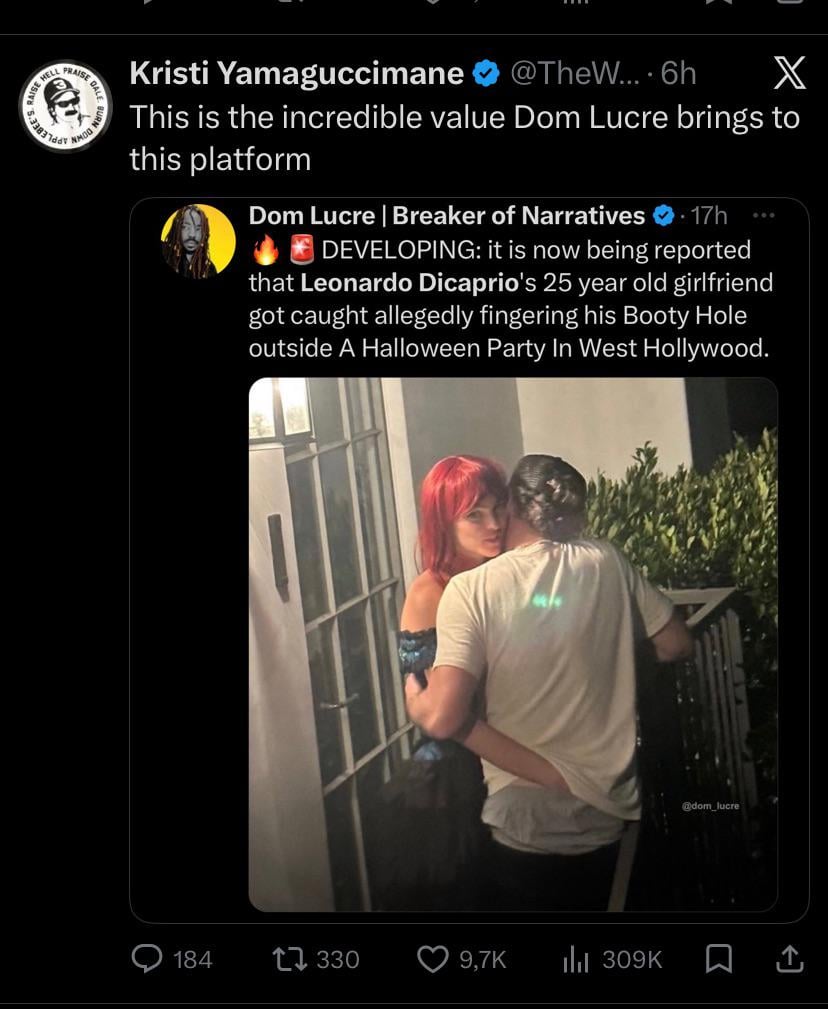This screenshot has height=1009, width=828.
Task: Open the quoted post's three-dot menu
Action: coord(764,216)
